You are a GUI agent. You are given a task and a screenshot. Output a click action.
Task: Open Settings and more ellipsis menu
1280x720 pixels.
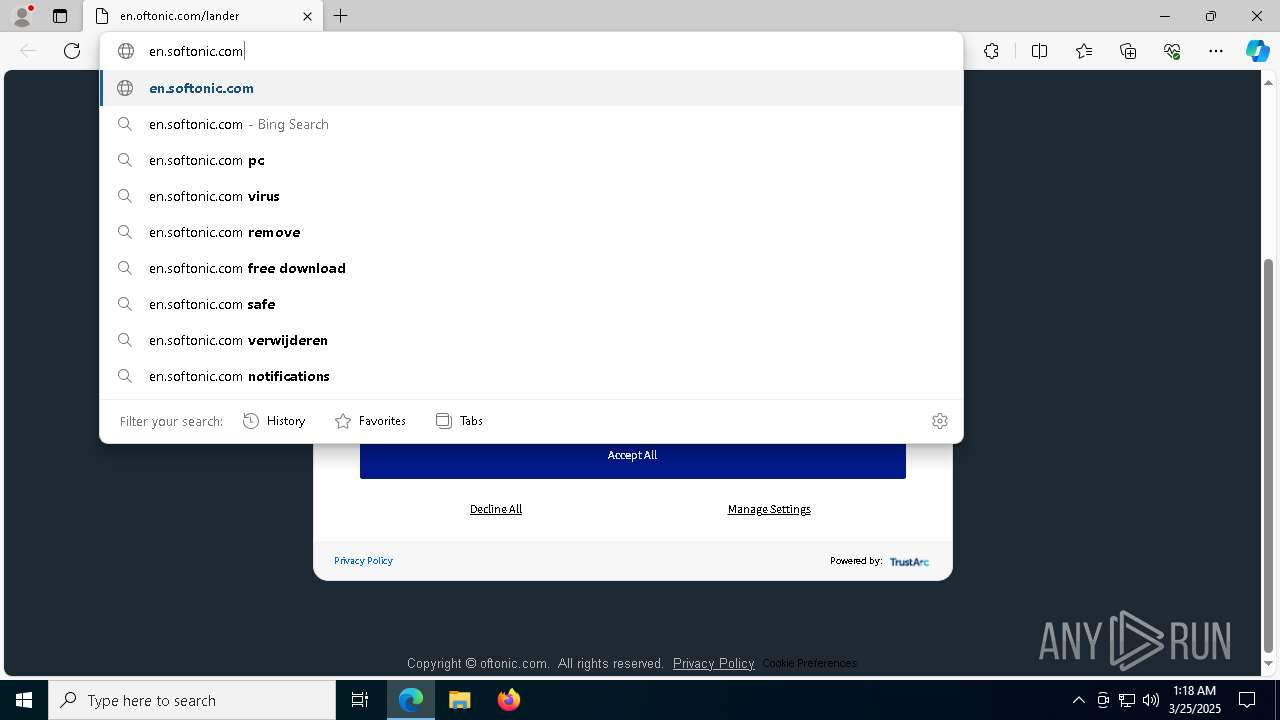click(1216, 51)
